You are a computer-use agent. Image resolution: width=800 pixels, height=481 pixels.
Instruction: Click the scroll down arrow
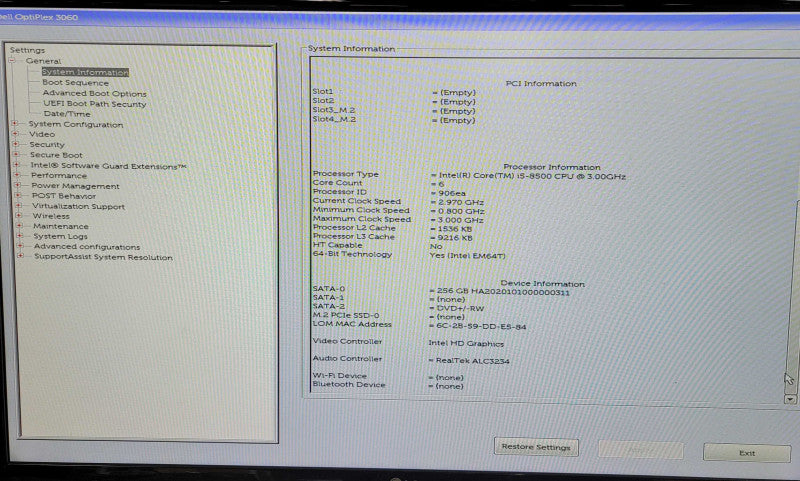(790, 399)
